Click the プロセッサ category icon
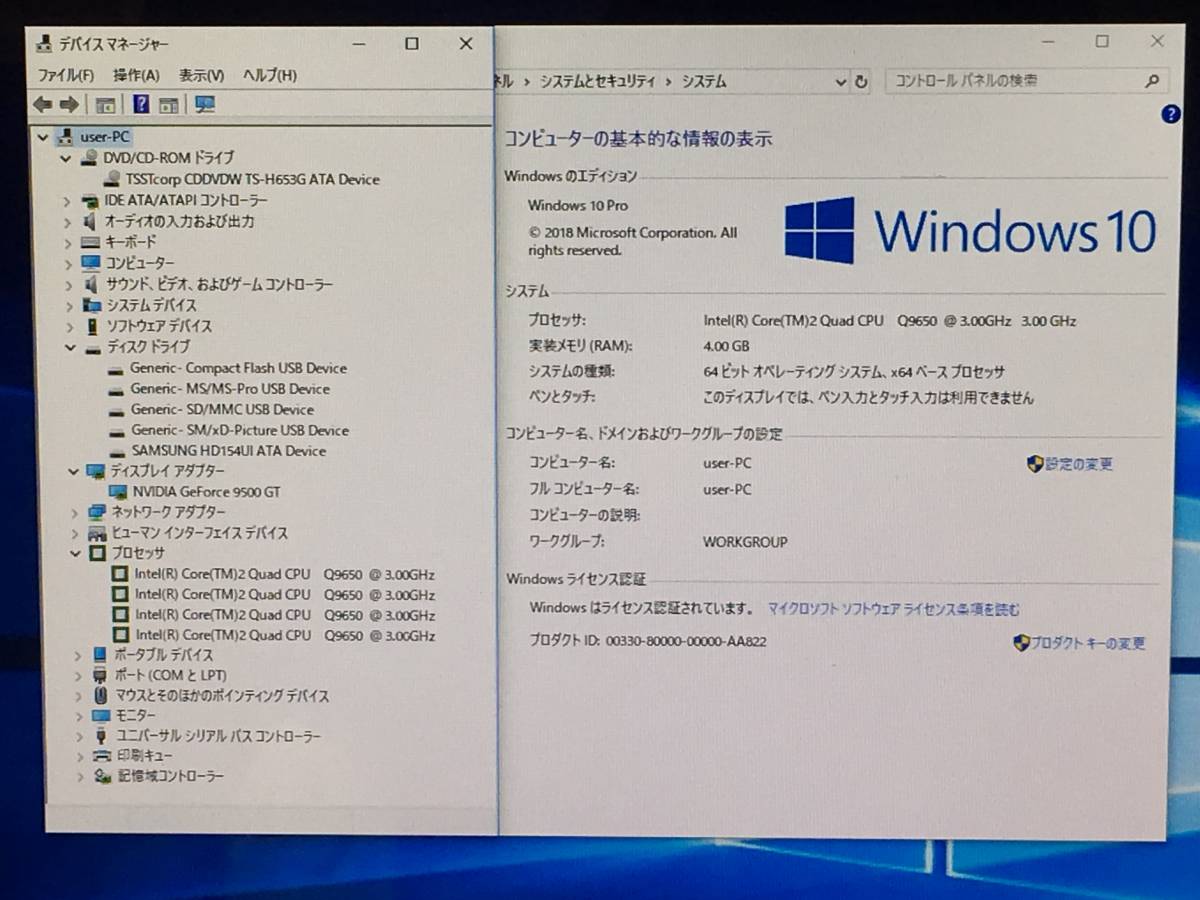The width and height of the screenshot is (1200, 900). (x=97, y=553)
